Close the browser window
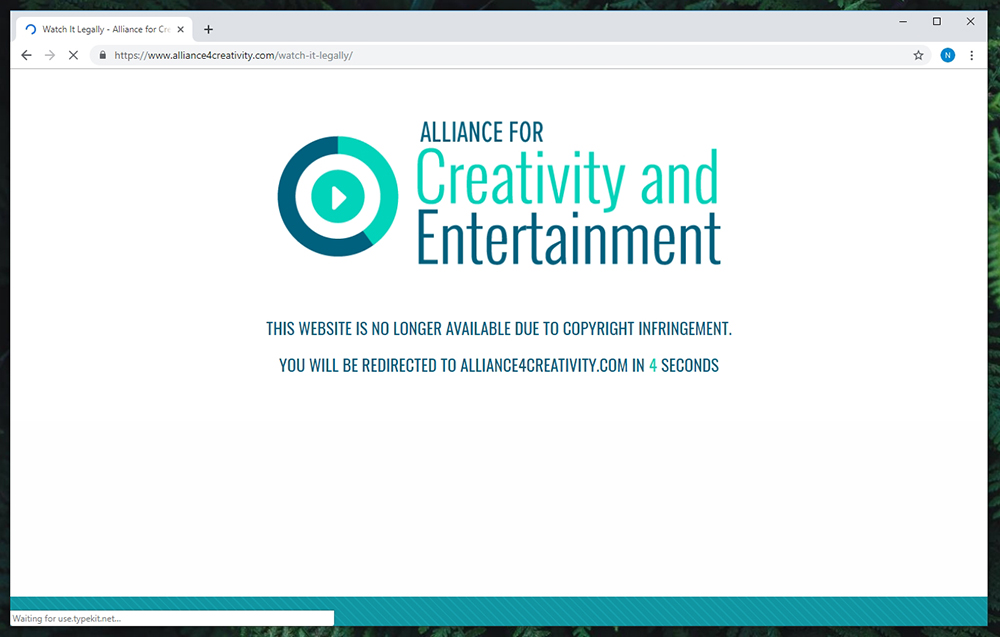The image size is (1000, 637). pos(971,22)
